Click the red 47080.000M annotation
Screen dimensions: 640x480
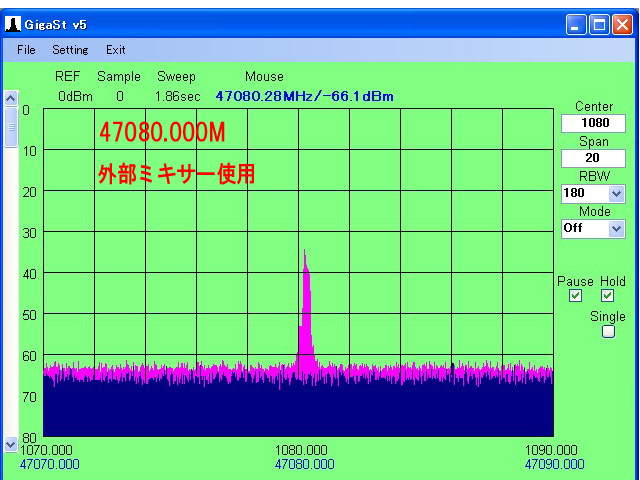pos(162,132)
